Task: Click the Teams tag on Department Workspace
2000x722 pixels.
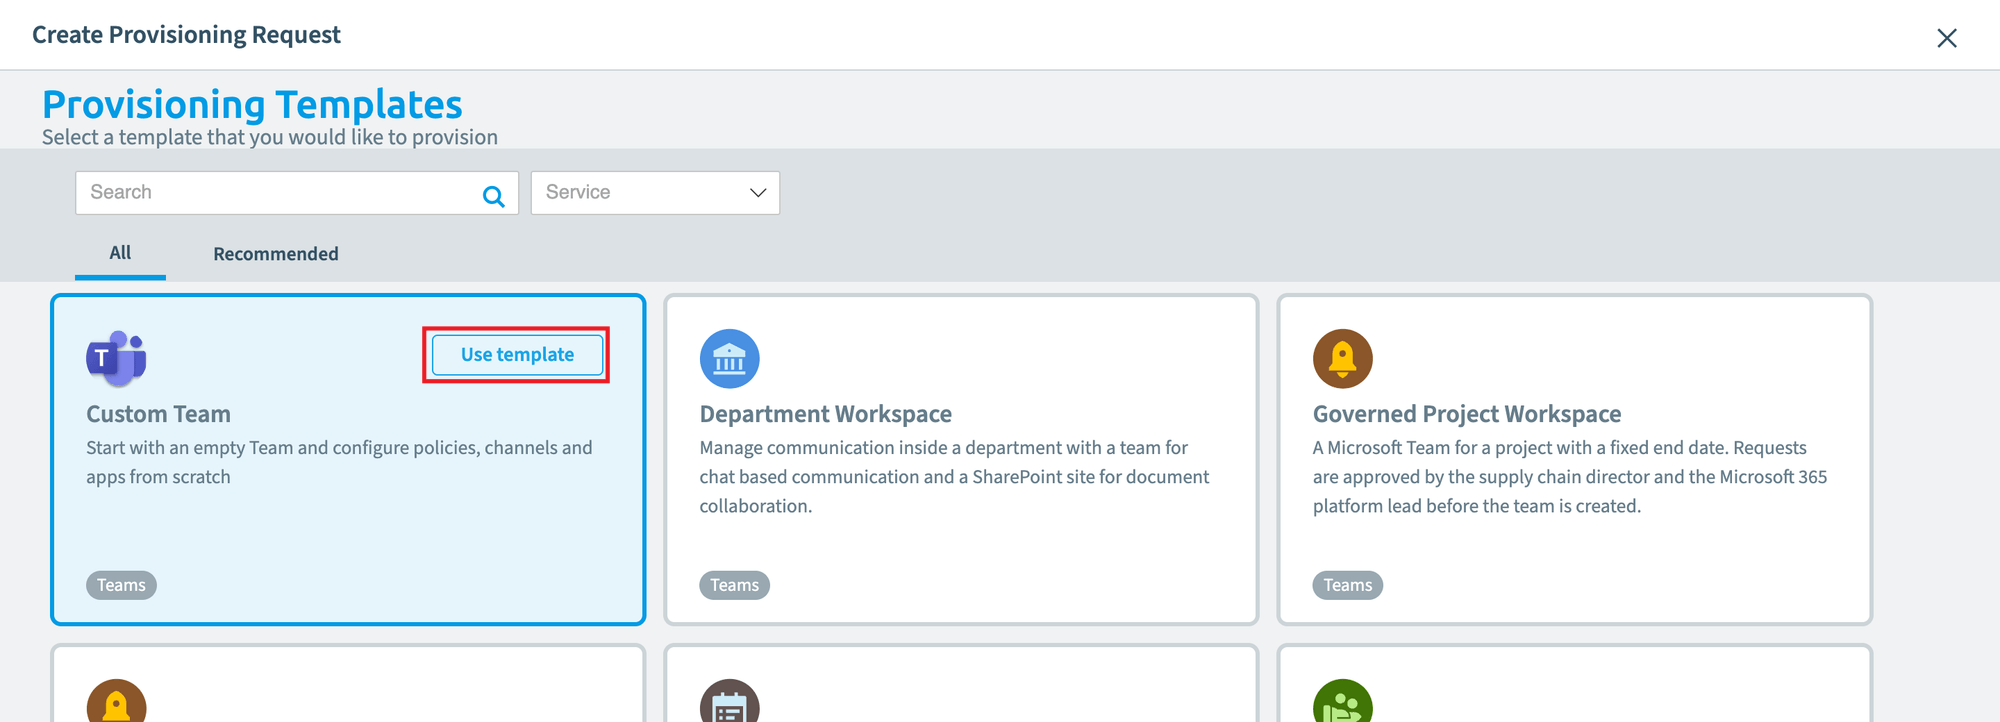Action: coord(735,585)
